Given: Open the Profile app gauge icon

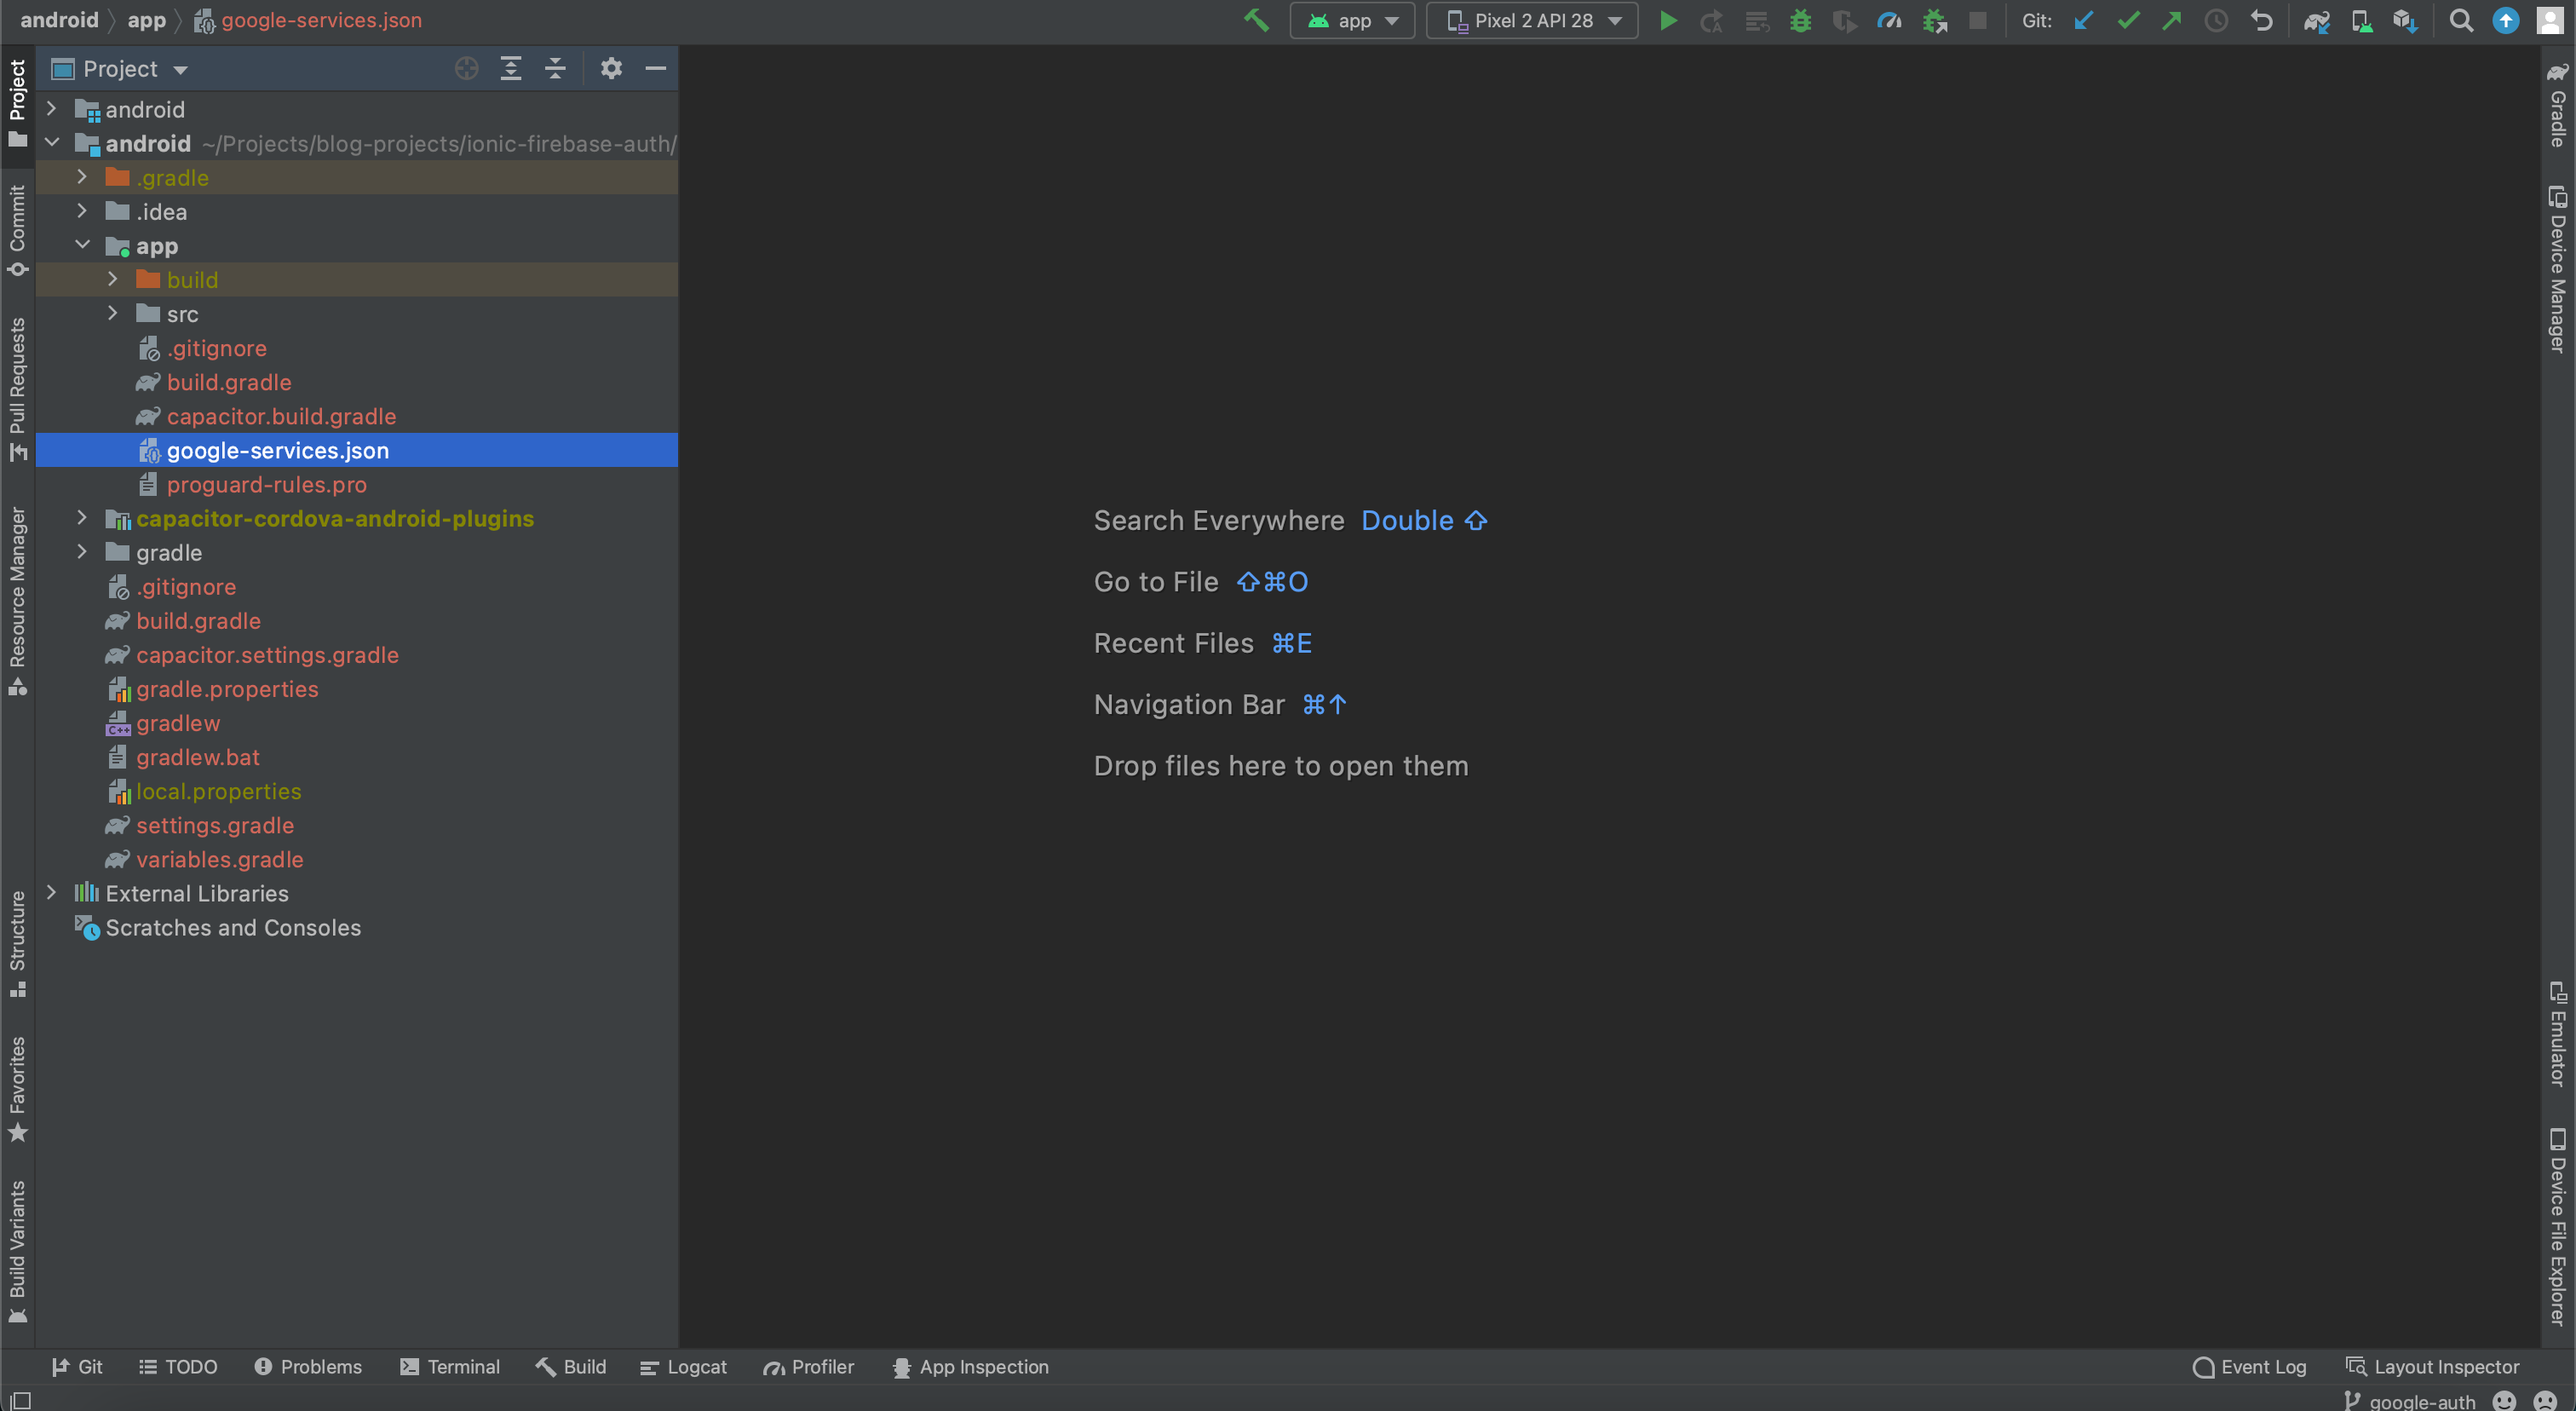Looking at the screenshot, I should [x=1888, y=20].
